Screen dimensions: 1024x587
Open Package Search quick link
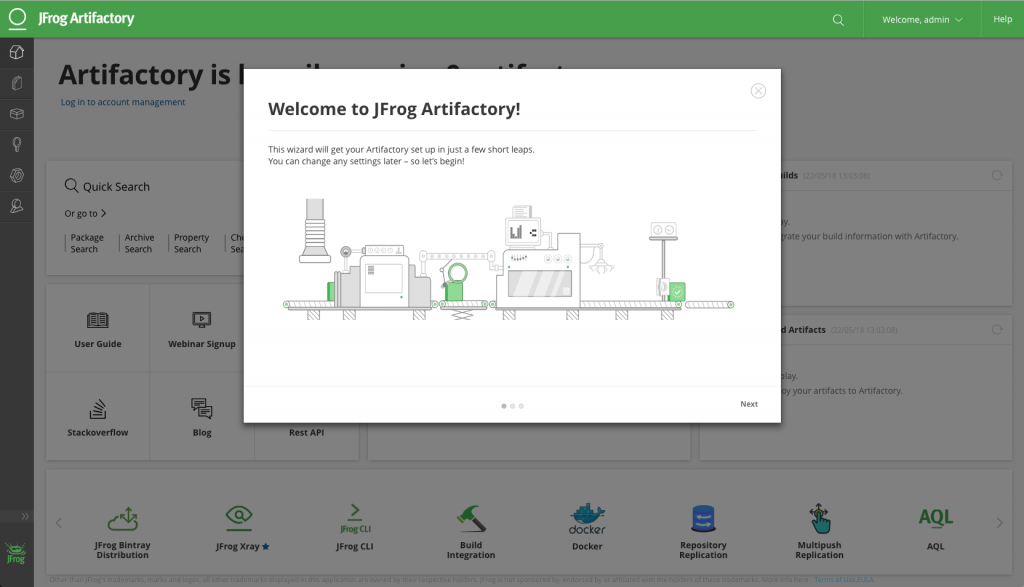[x=86, y=243]
